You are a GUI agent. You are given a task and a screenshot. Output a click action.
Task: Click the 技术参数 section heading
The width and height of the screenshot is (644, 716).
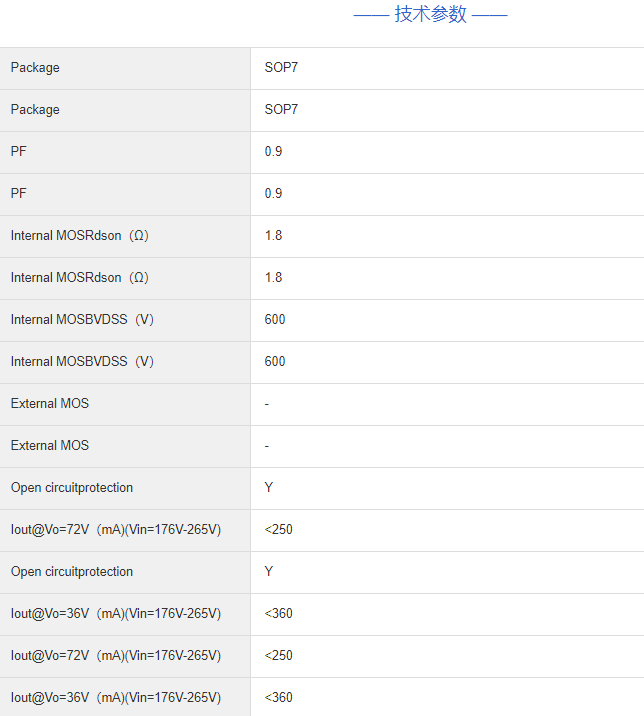click(430, 15)
